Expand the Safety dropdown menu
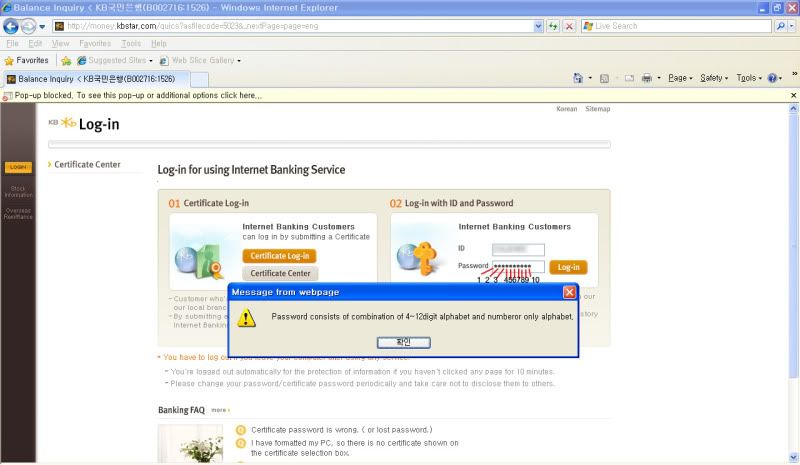 [714, 78]
